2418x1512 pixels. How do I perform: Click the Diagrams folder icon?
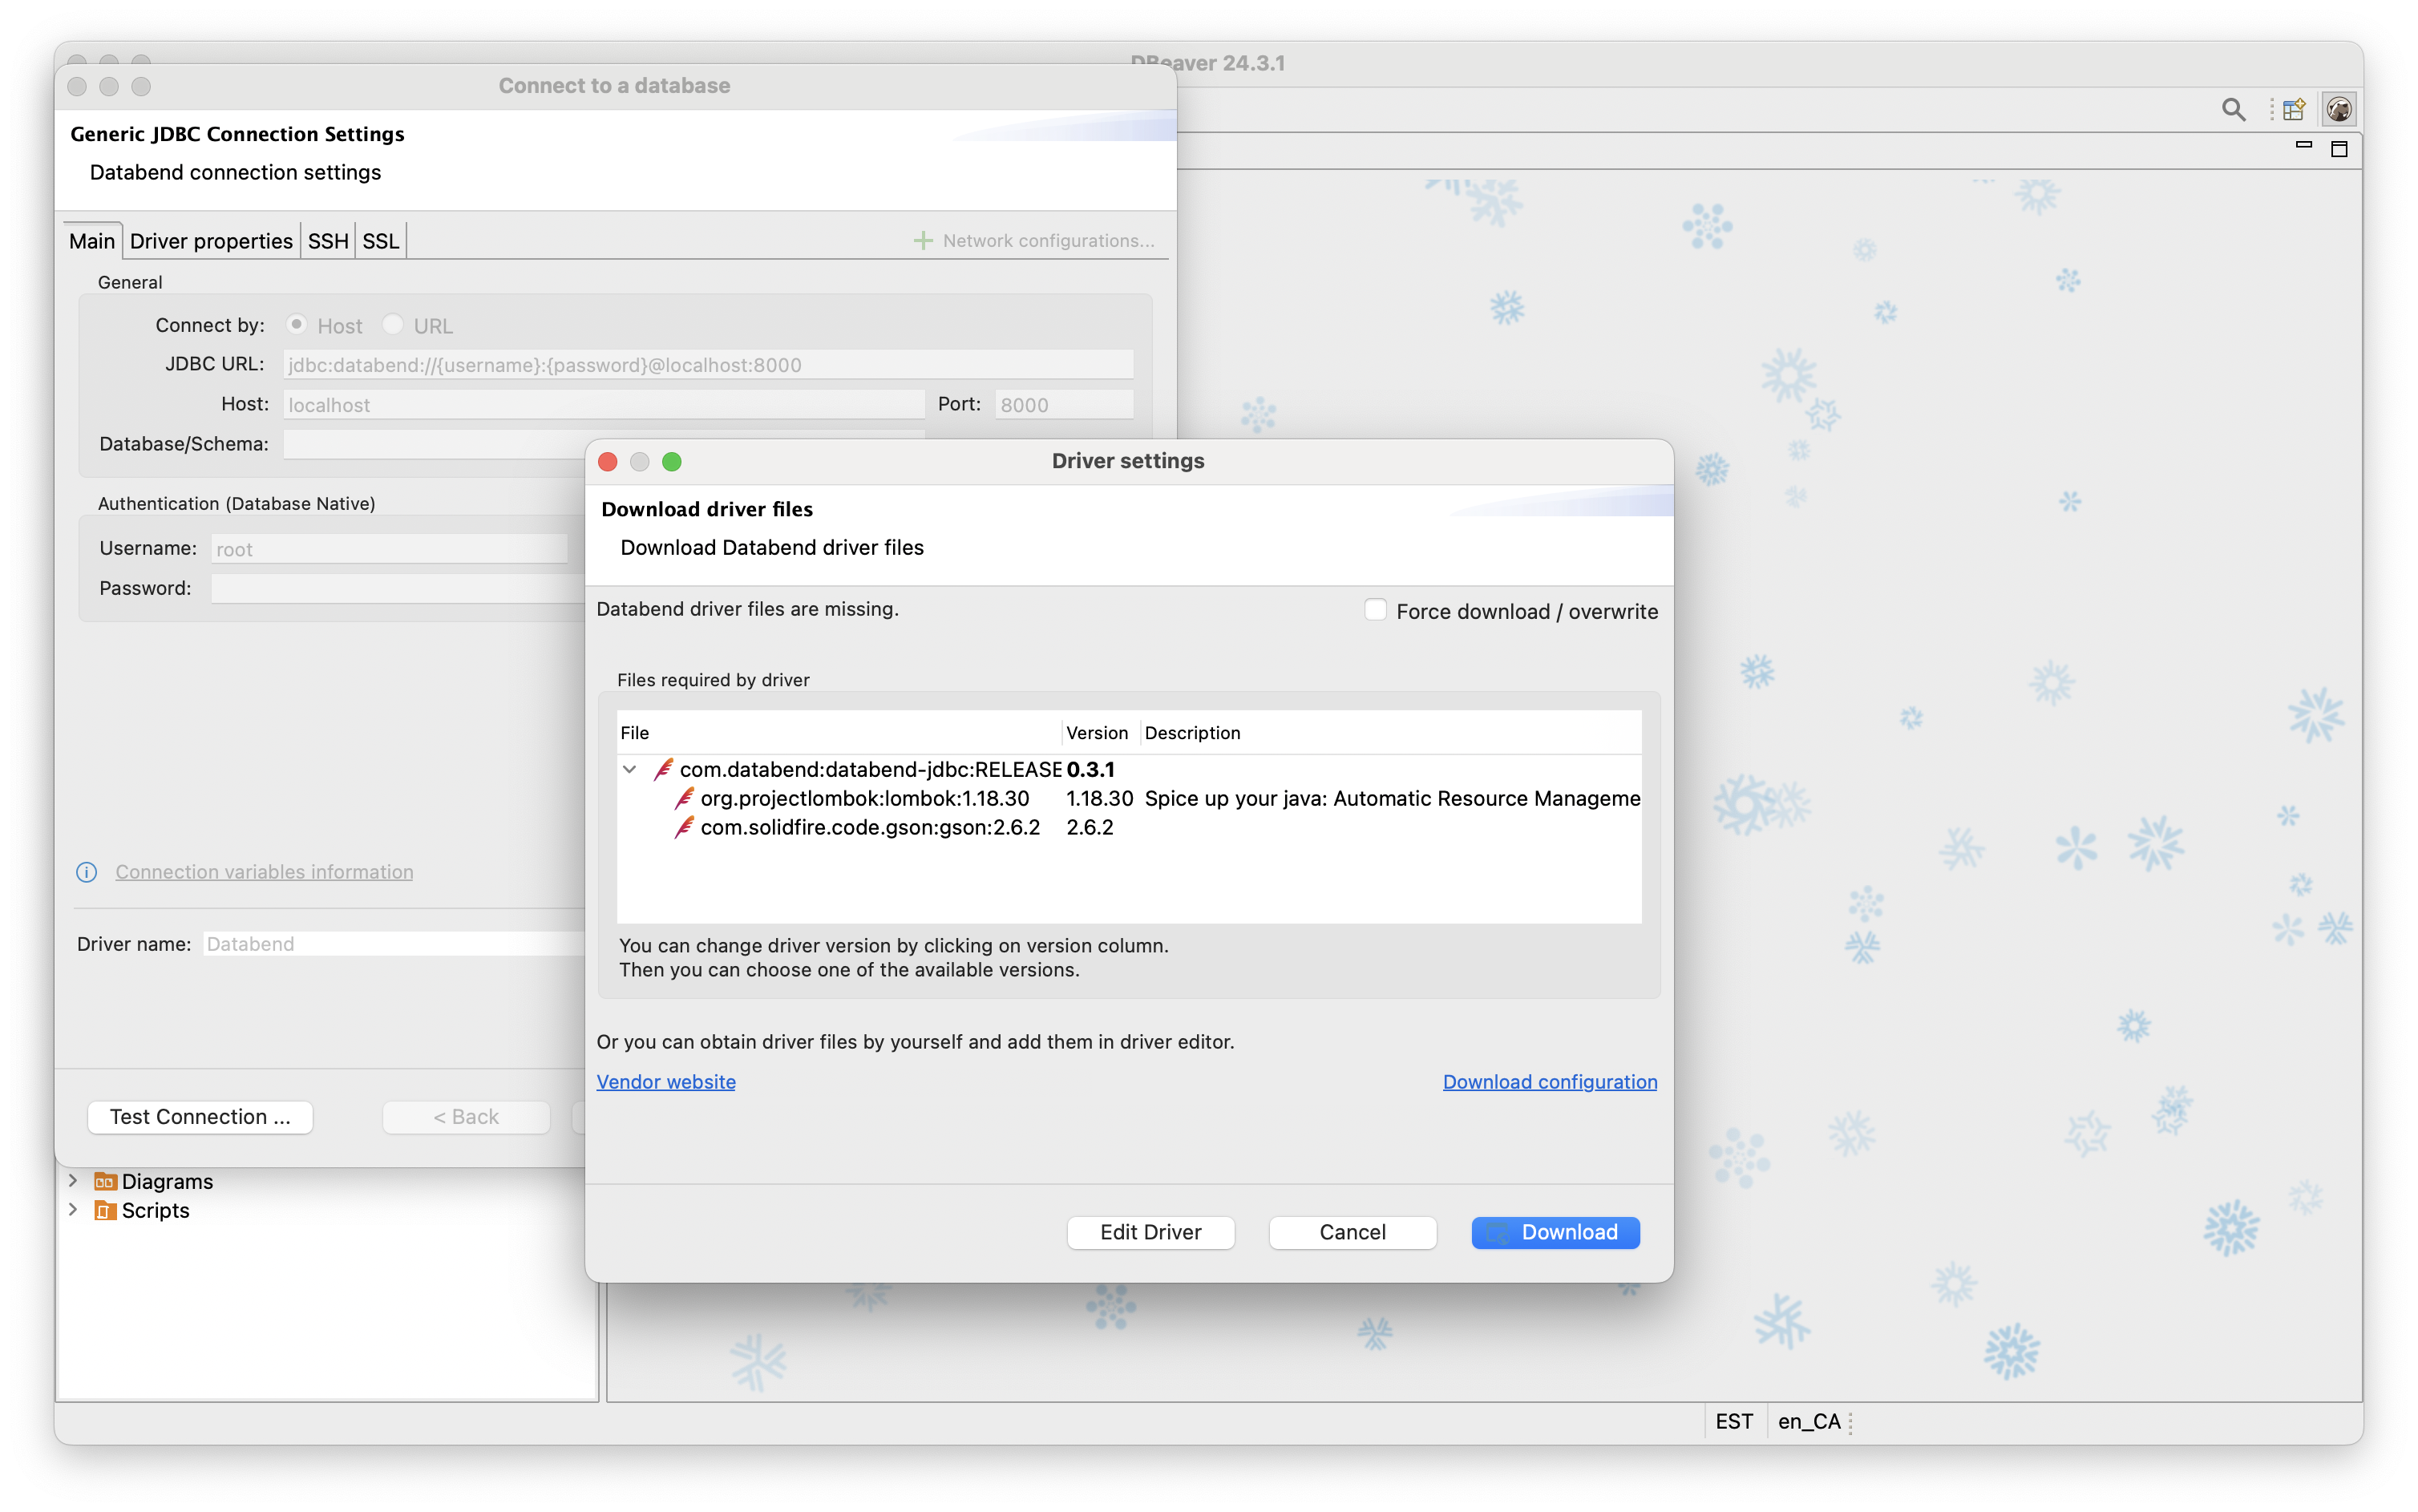(105, 1181)
